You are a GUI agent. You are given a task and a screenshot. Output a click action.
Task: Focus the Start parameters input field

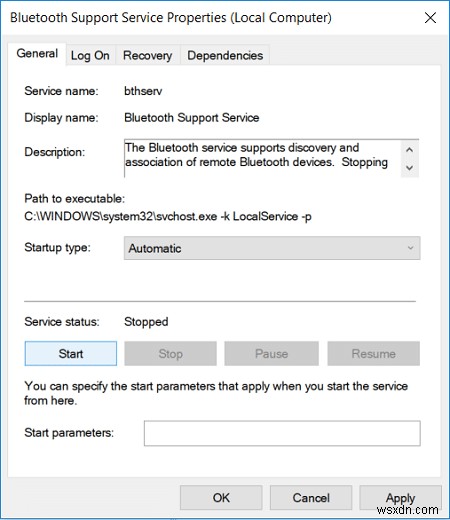[282, 433]
